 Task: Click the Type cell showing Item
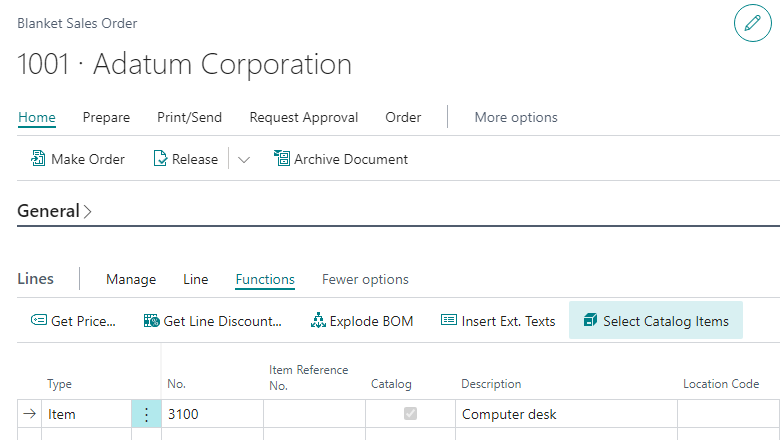87,414
